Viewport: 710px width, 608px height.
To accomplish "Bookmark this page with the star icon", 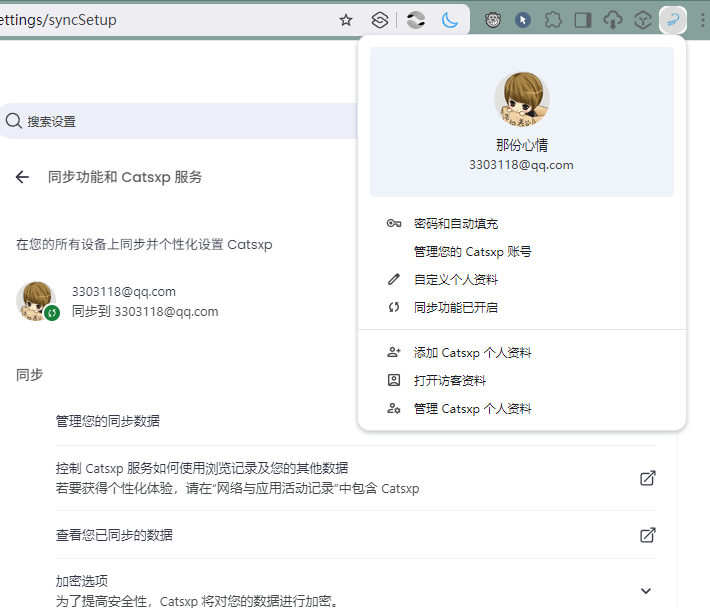I will tap(346, 20).
